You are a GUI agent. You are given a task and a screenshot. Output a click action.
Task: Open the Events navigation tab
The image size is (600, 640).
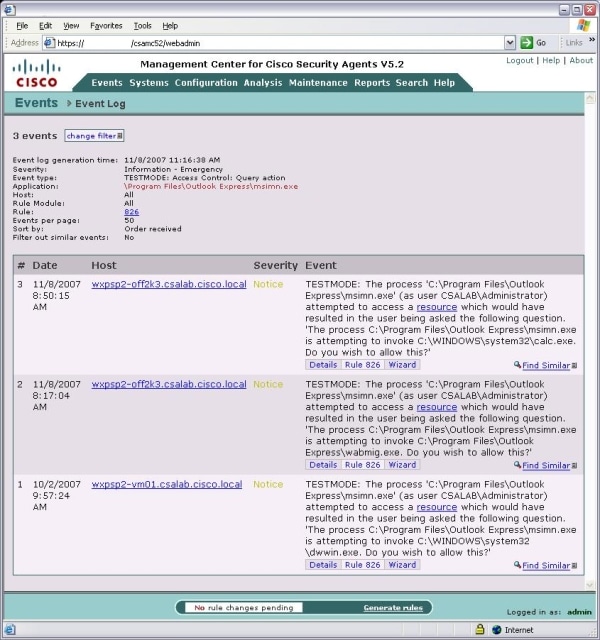107,82
